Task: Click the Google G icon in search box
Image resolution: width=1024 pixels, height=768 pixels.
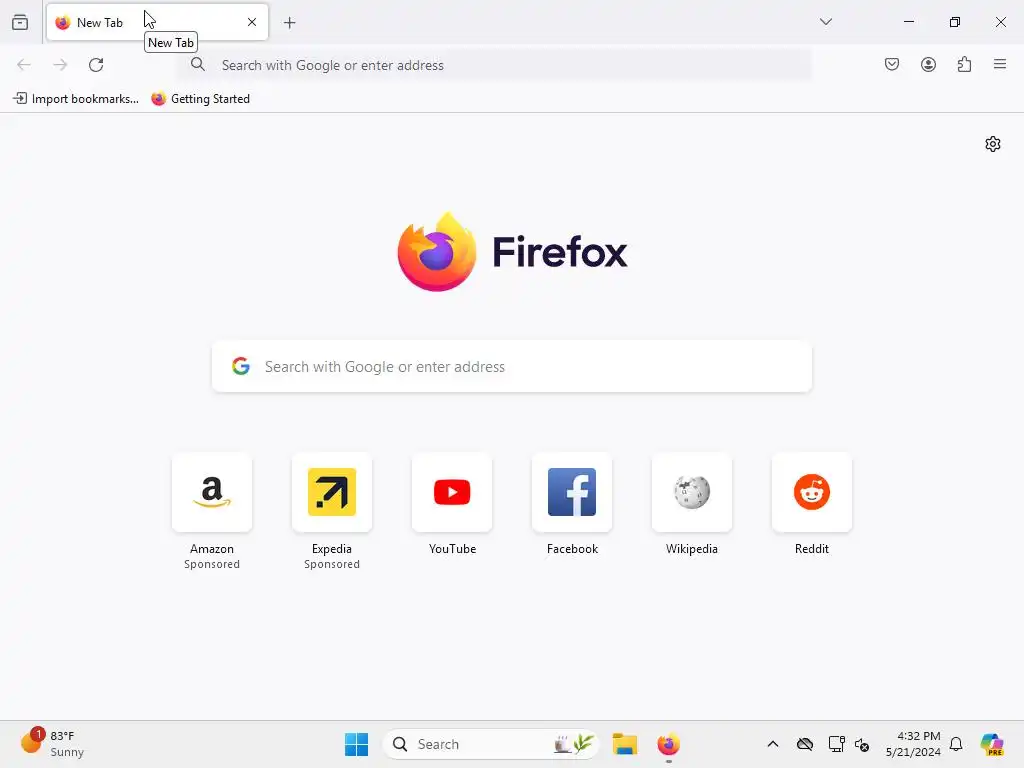Action: pyautogui.click(x=241, y=366)
